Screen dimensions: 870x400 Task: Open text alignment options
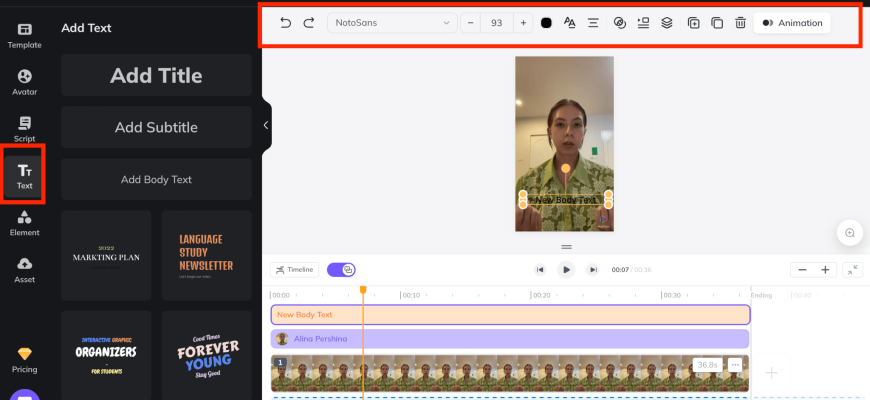coord(593,22)
